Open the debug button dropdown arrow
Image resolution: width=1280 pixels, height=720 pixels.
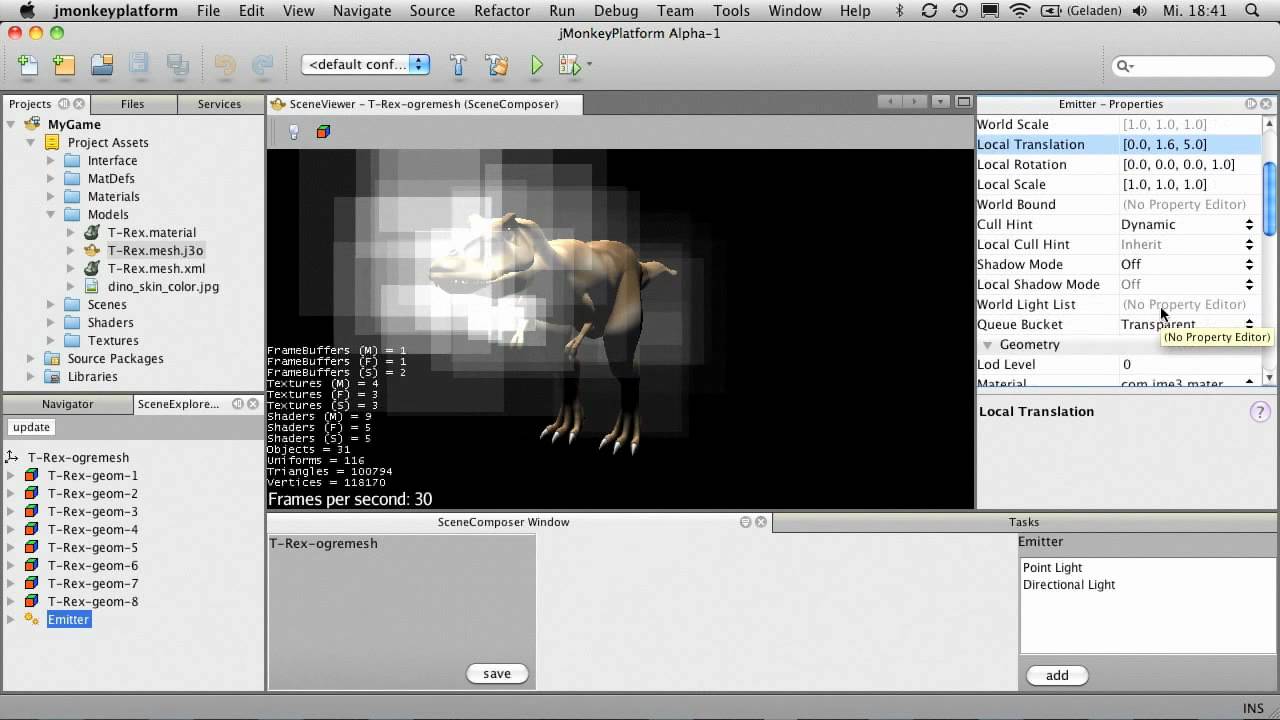click(589, 65)
